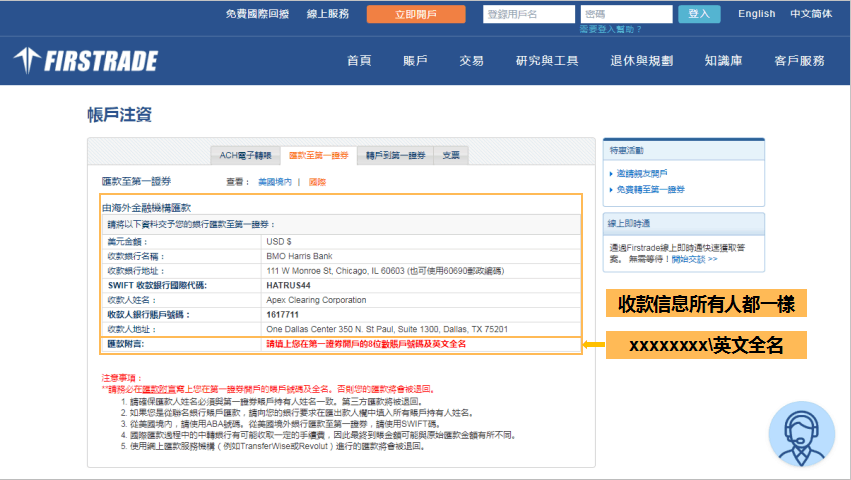Open the 客戶服務 navigation menu

799,61
